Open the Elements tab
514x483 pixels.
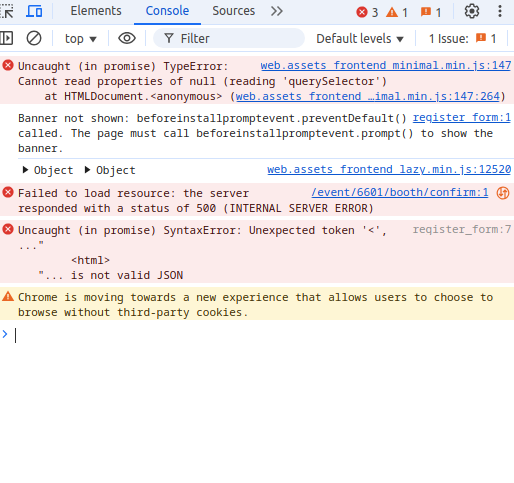(96, 11)
